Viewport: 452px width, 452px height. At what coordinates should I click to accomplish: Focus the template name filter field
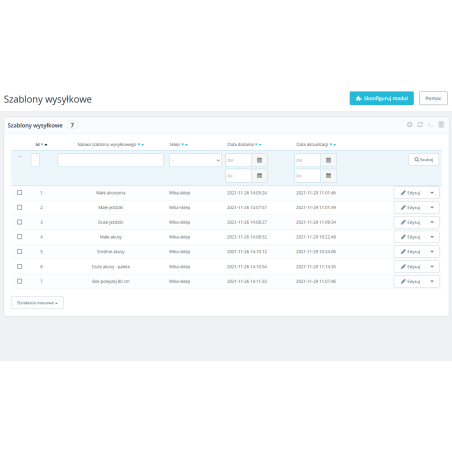pyautogui.click(x=111, y=160)
